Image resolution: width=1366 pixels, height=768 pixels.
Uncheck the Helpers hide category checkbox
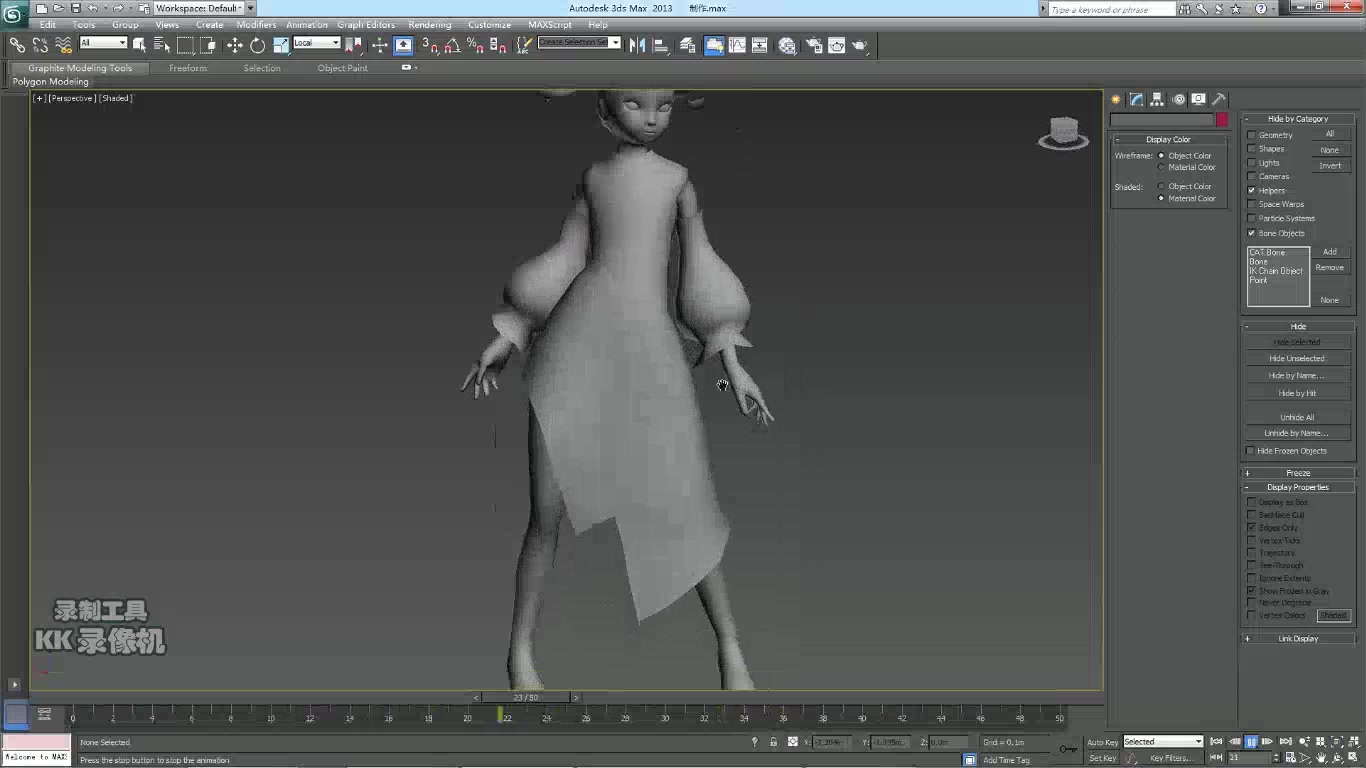coord(1251,190)
